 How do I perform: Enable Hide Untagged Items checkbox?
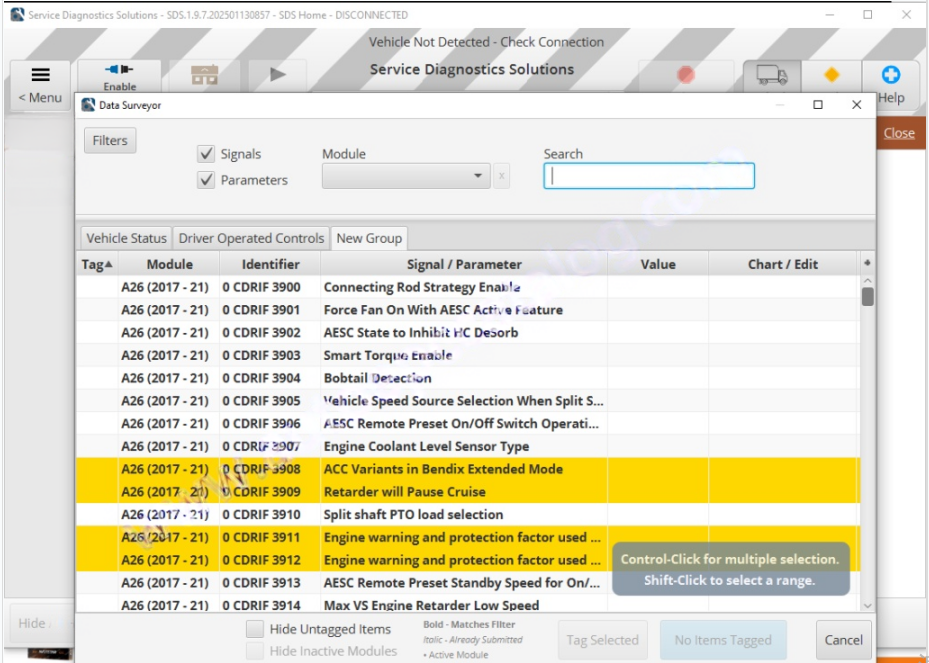click(x=255, y=629)
